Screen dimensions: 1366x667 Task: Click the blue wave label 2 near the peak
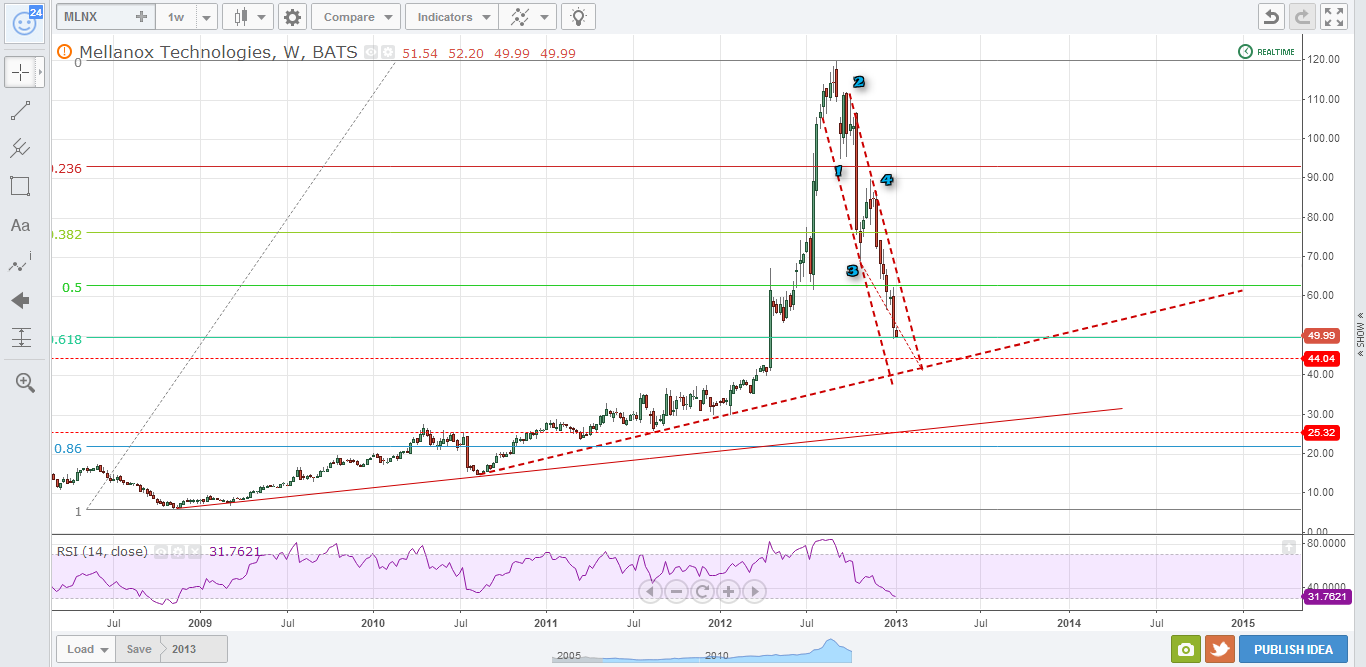tap(858, 82)
